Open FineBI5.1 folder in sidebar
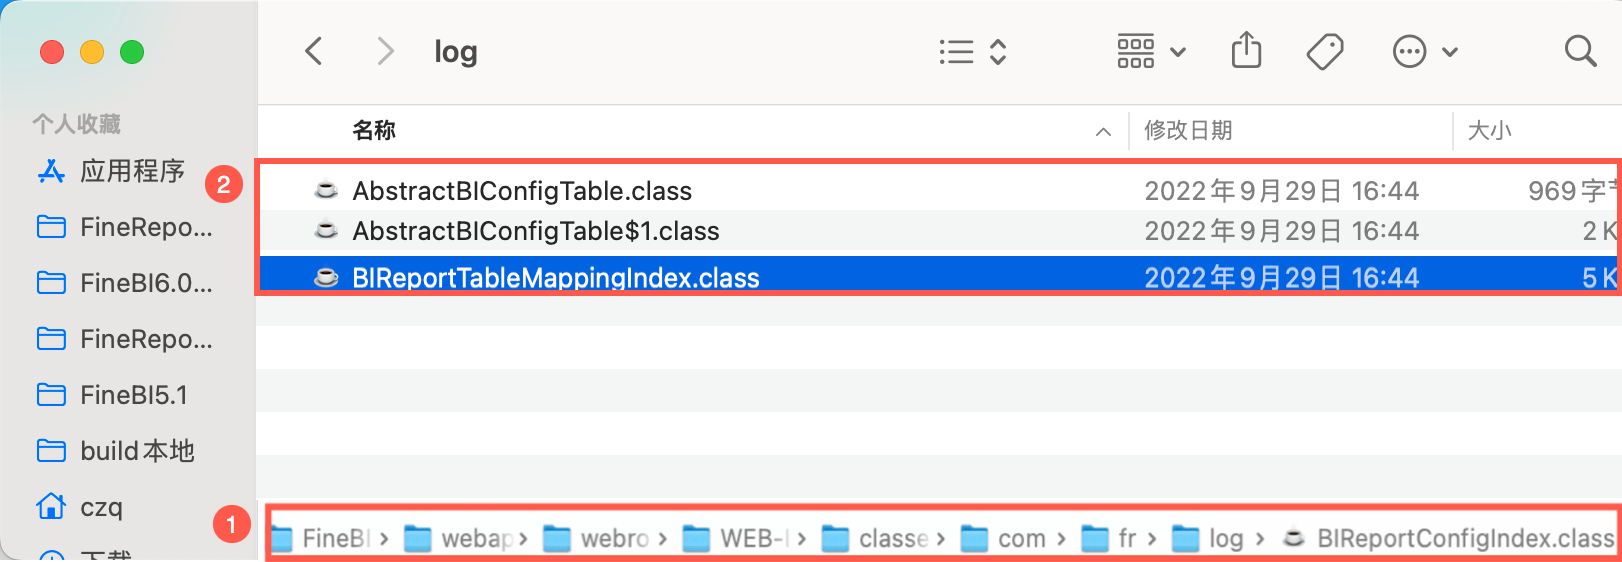Image resolution: width=1622 pixels, height=562 pixels. click(x=133, y=395)
